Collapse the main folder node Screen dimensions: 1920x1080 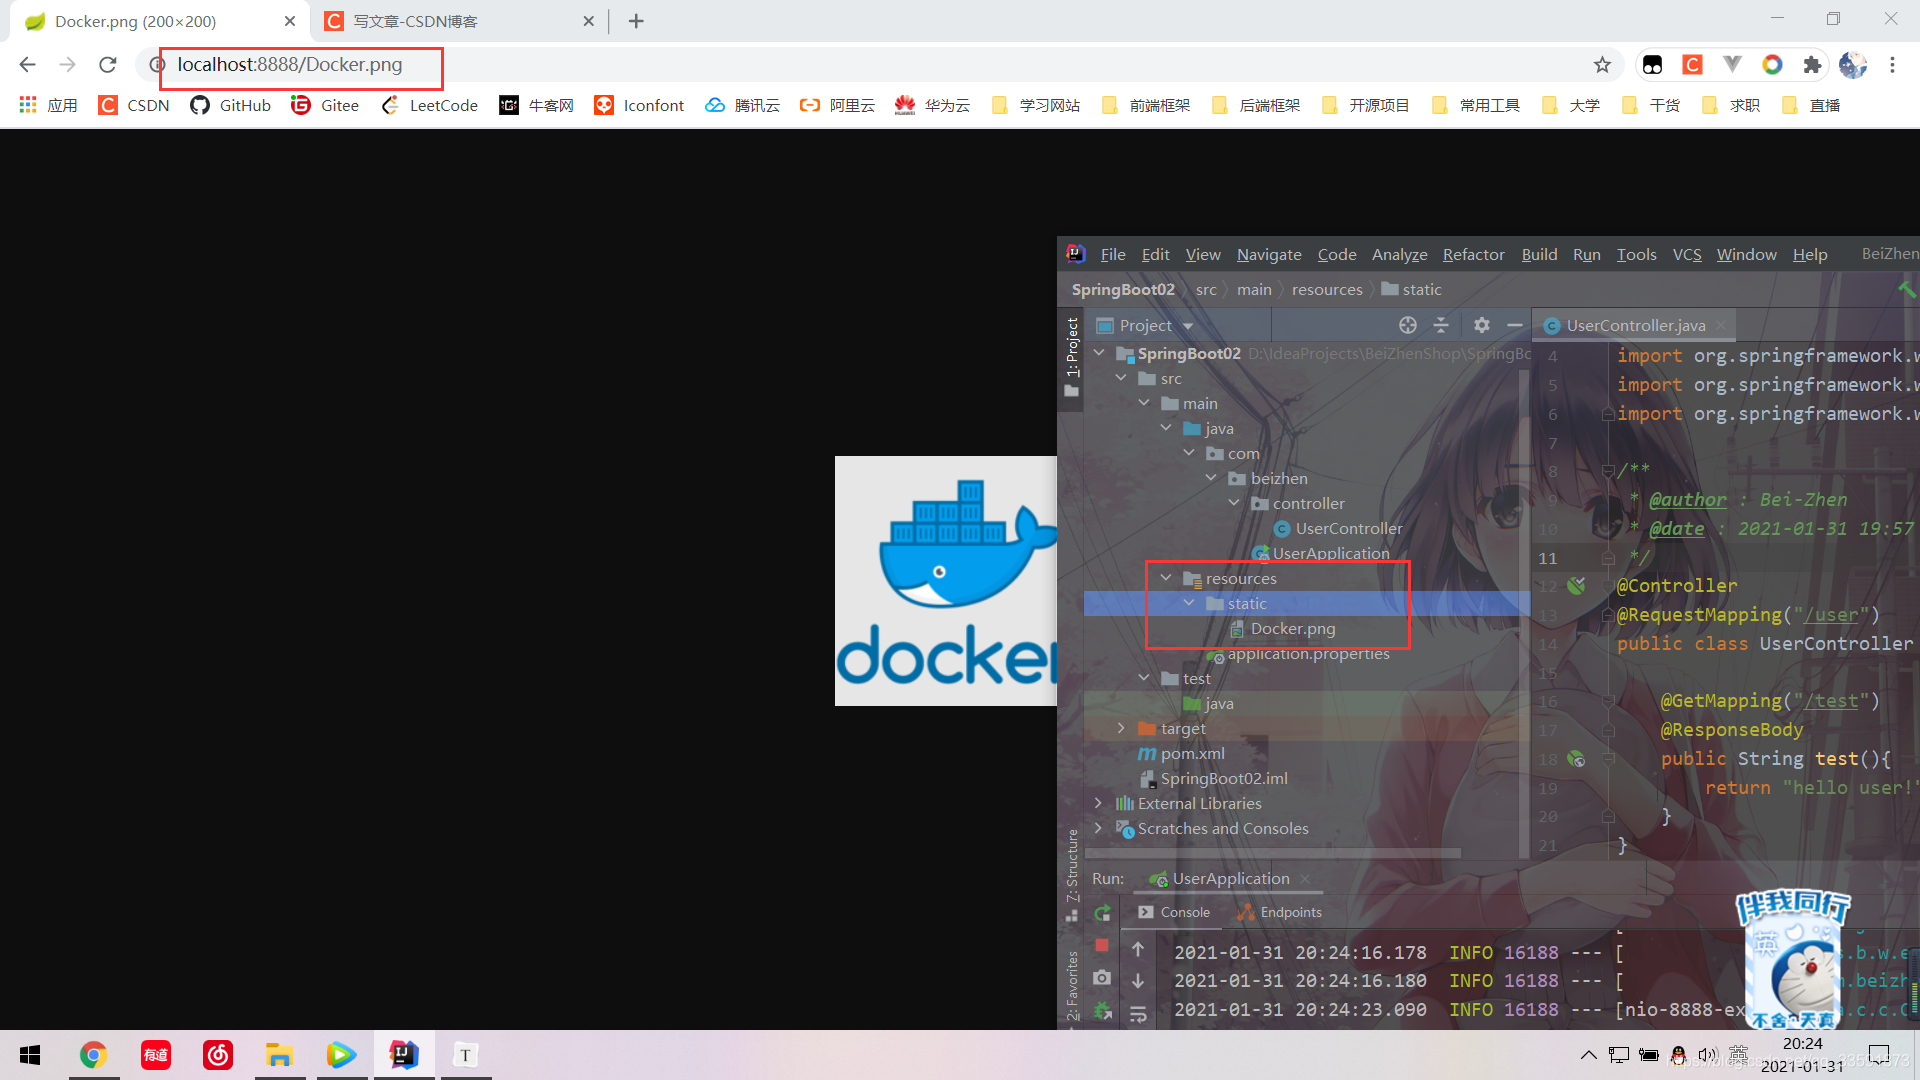[x=1143, y=403]
